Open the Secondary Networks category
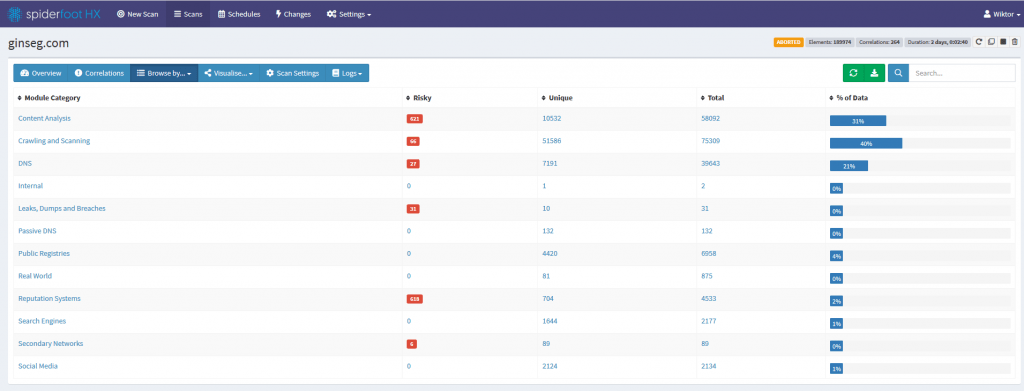Screen dimensions: 1024x391 [51, 343]
